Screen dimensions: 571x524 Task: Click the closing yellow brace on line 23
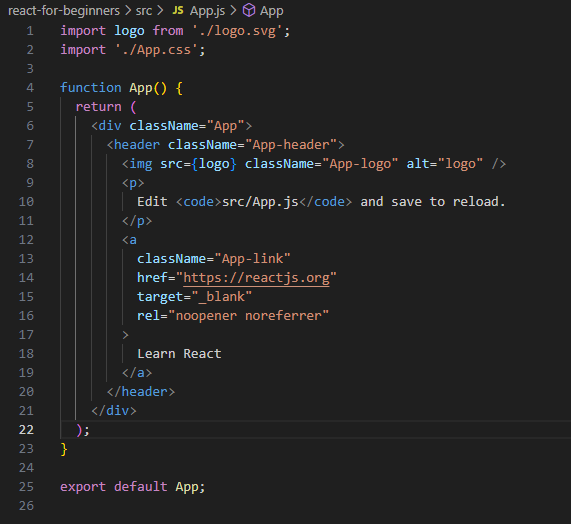(64, 449)
